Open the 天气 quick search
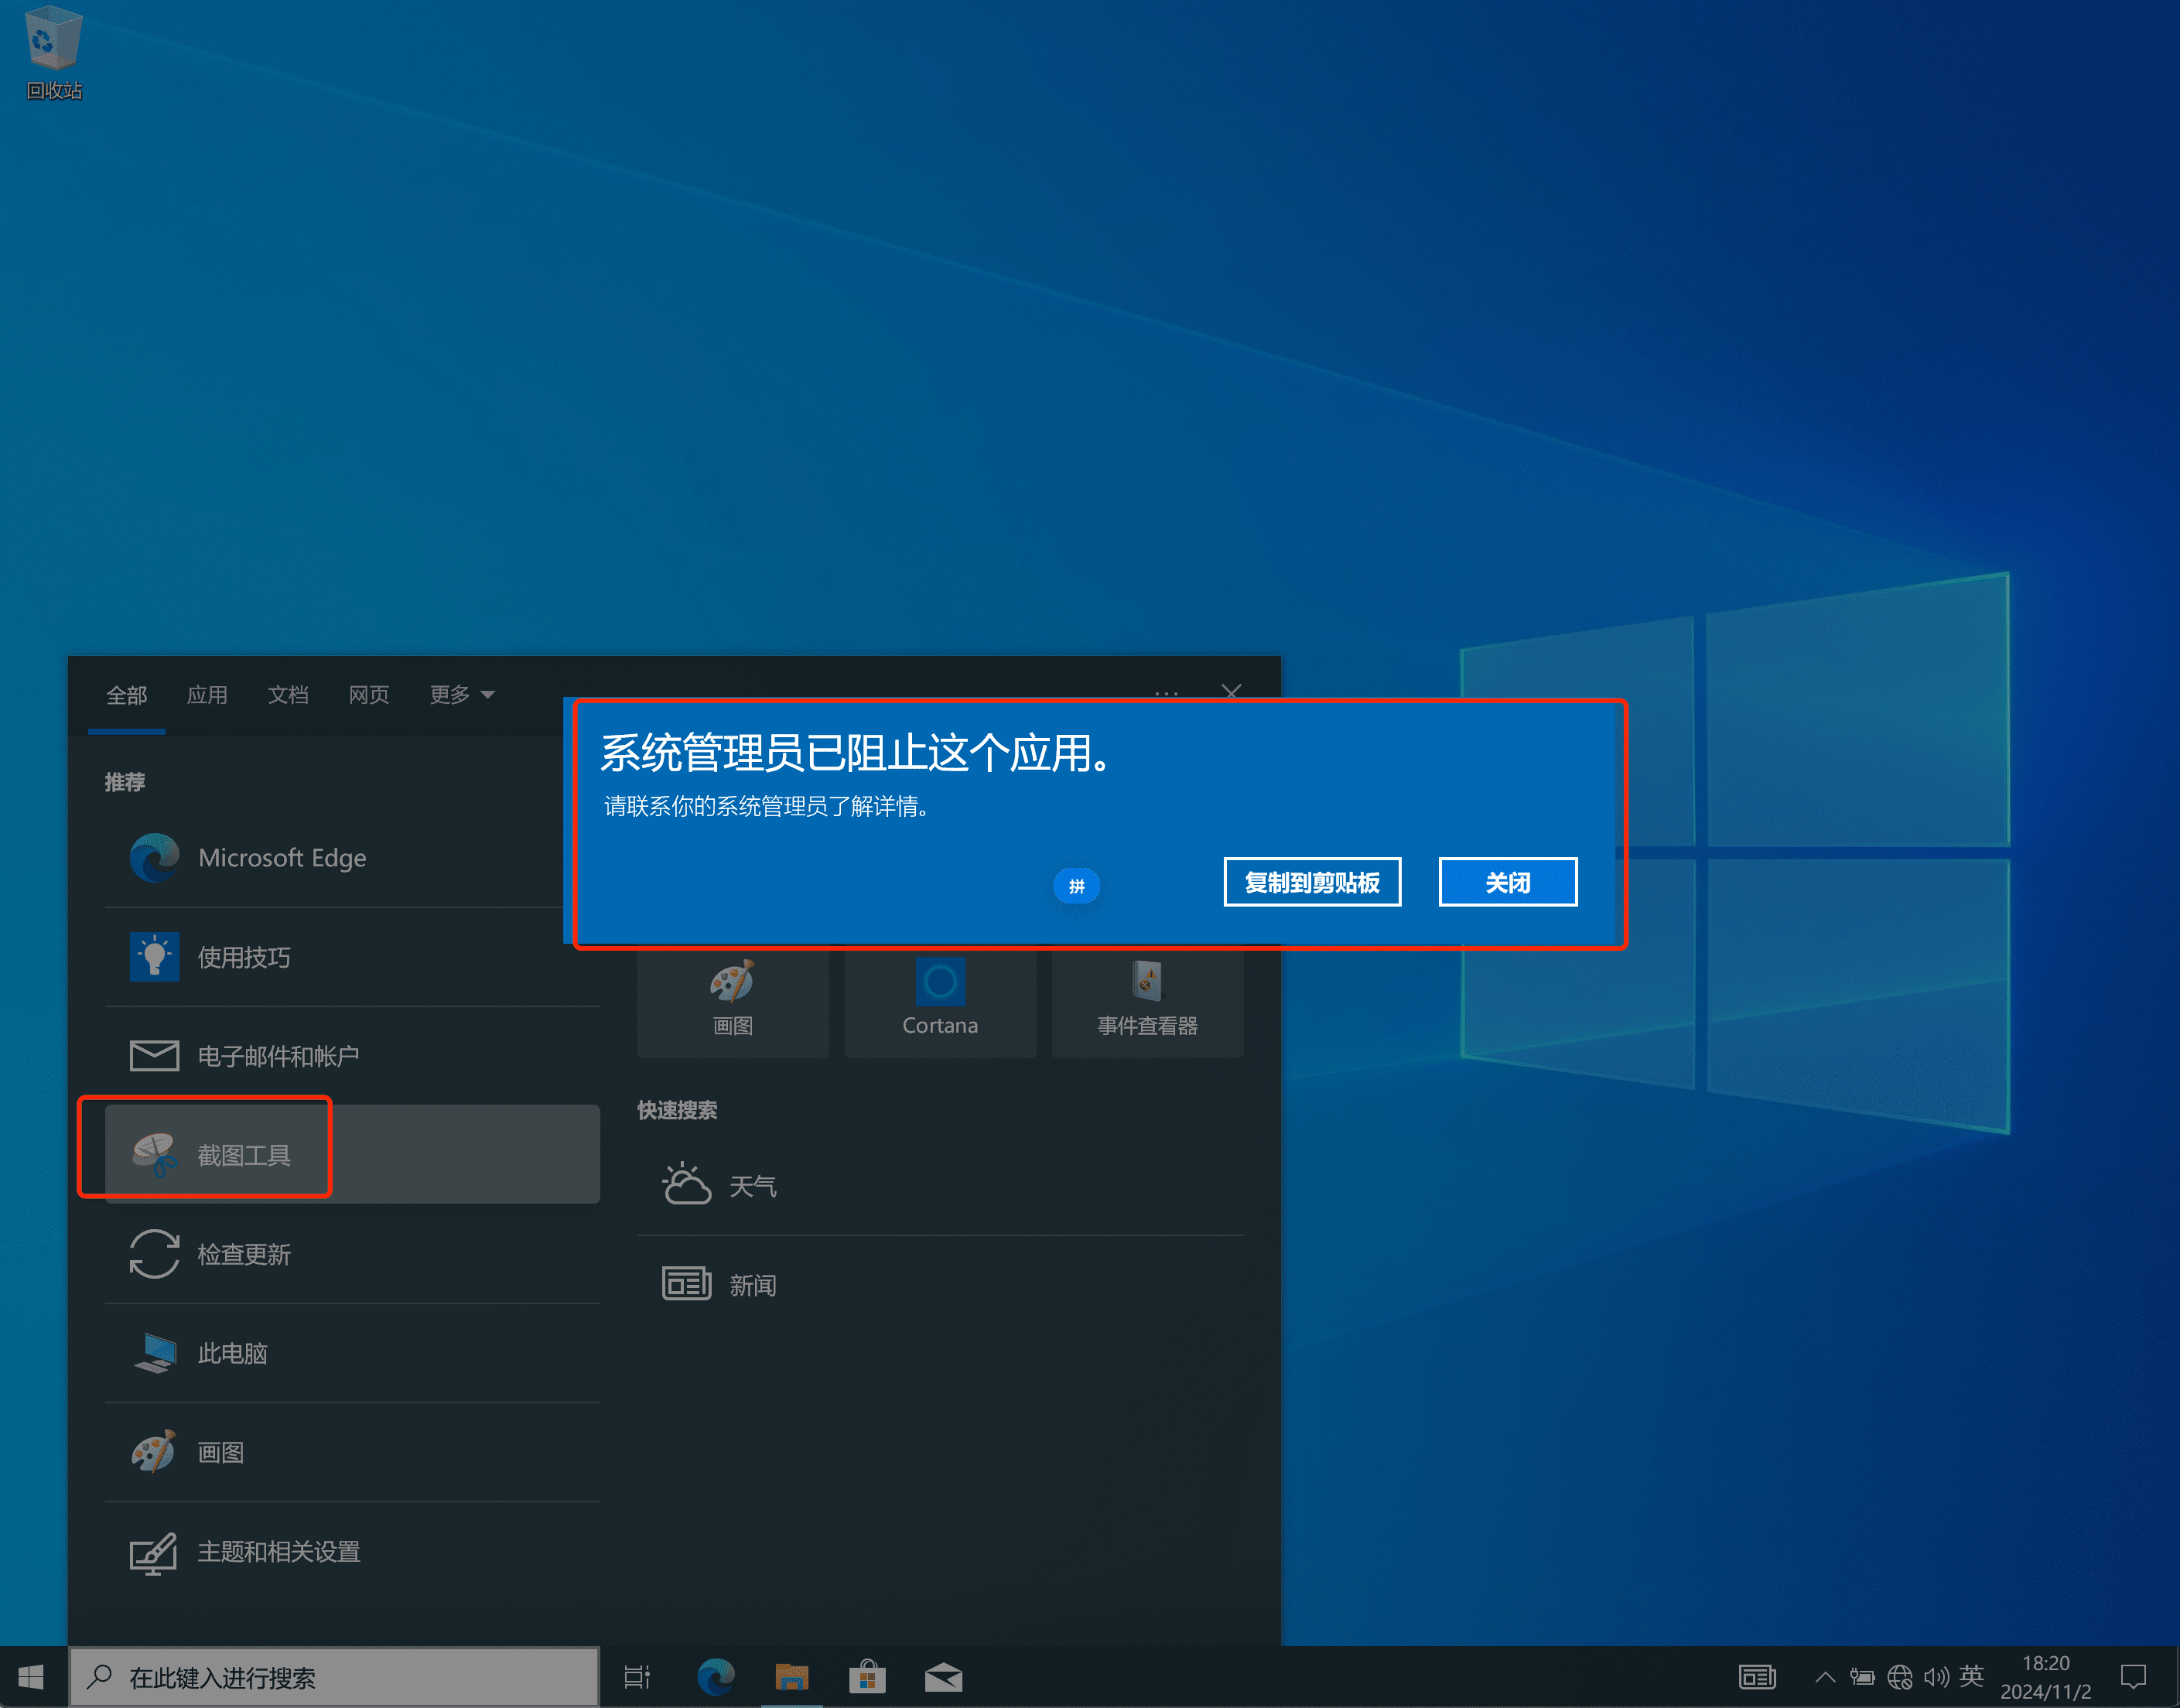The height and width of the screenshot is (1708, 2180). [x=751, y=1186]
